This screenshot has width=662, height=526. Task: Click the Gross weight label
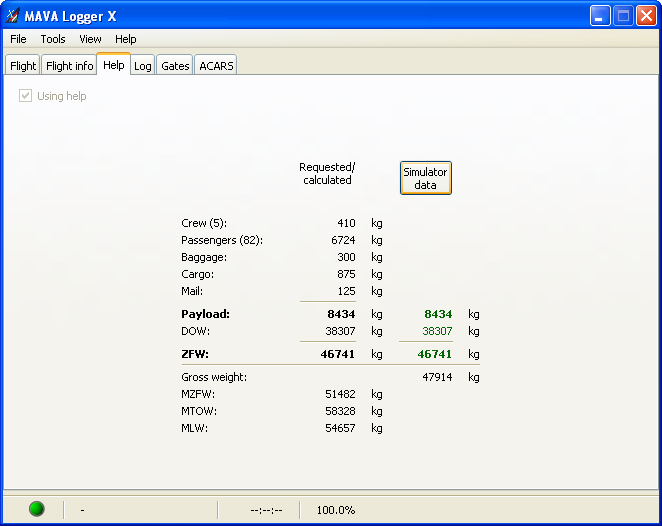[214, 377]
